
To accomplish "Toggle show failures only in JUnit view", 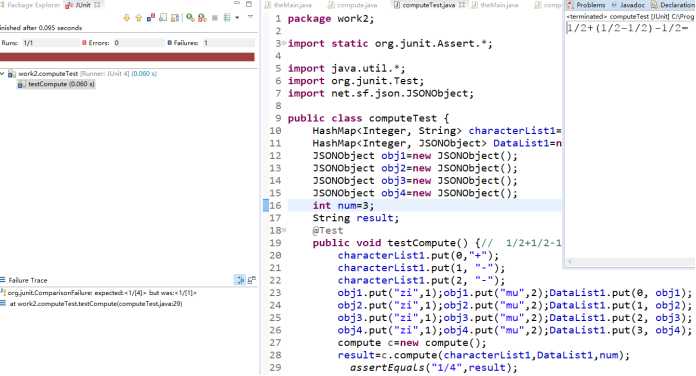I will (x=151, y=17).
